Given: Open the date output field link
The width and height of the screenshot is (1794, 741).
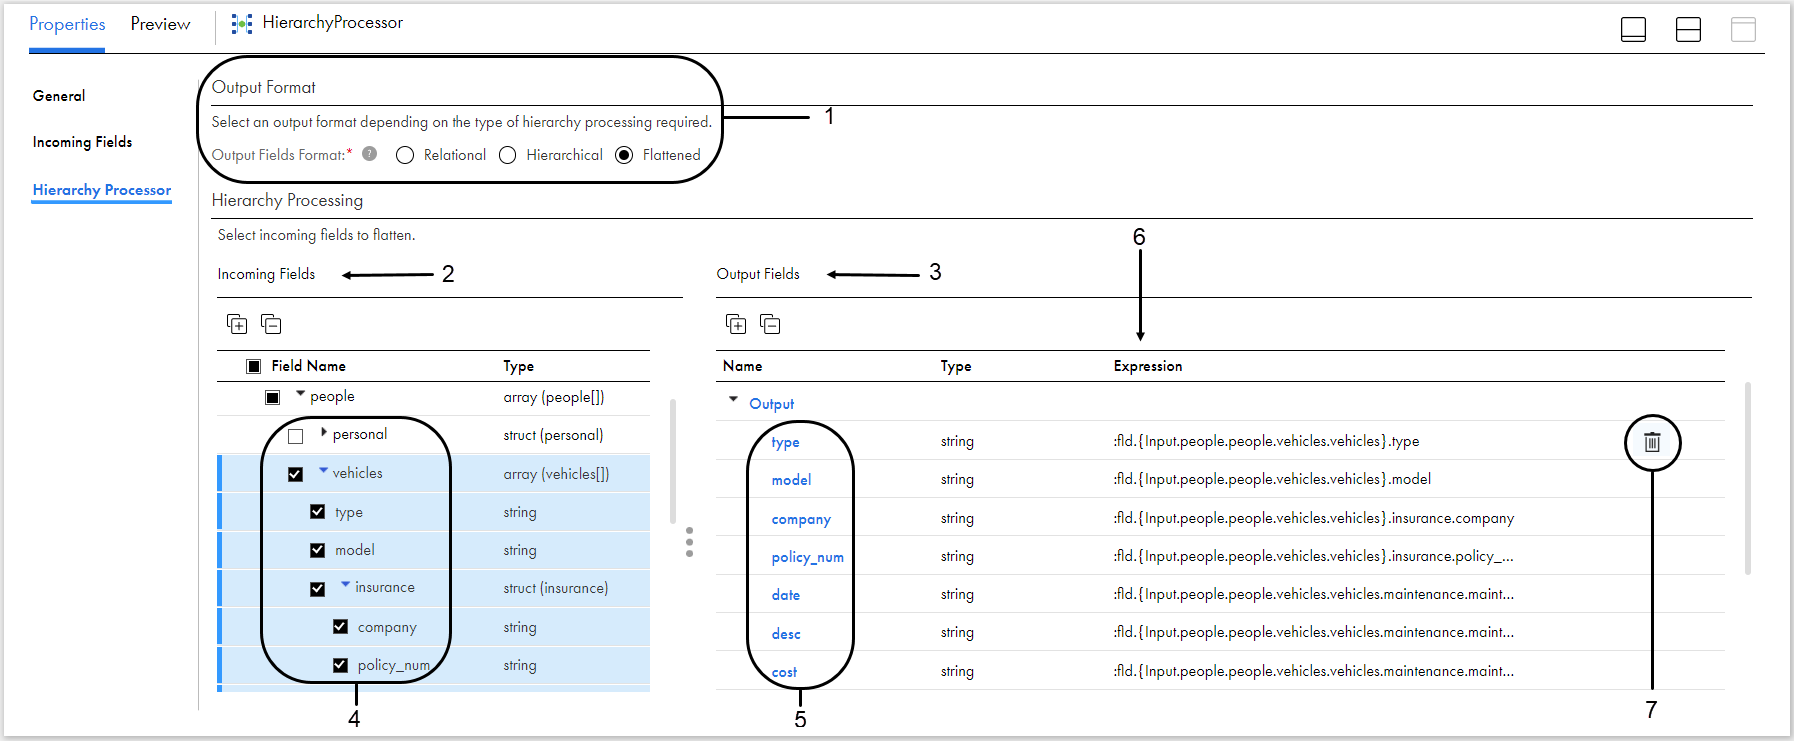Looking at the screenshot, I should click(x=785, y=595).
